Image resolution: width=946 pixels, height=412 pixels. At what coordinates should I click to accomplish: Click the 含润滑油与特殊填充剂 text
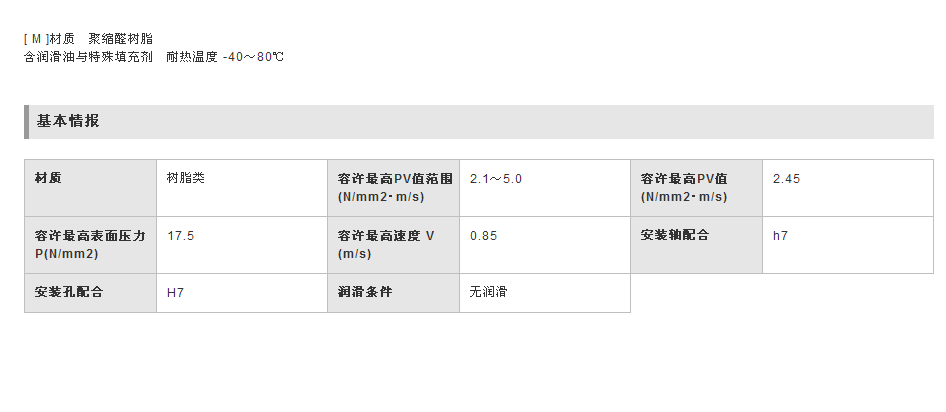(x=88, y=57)
